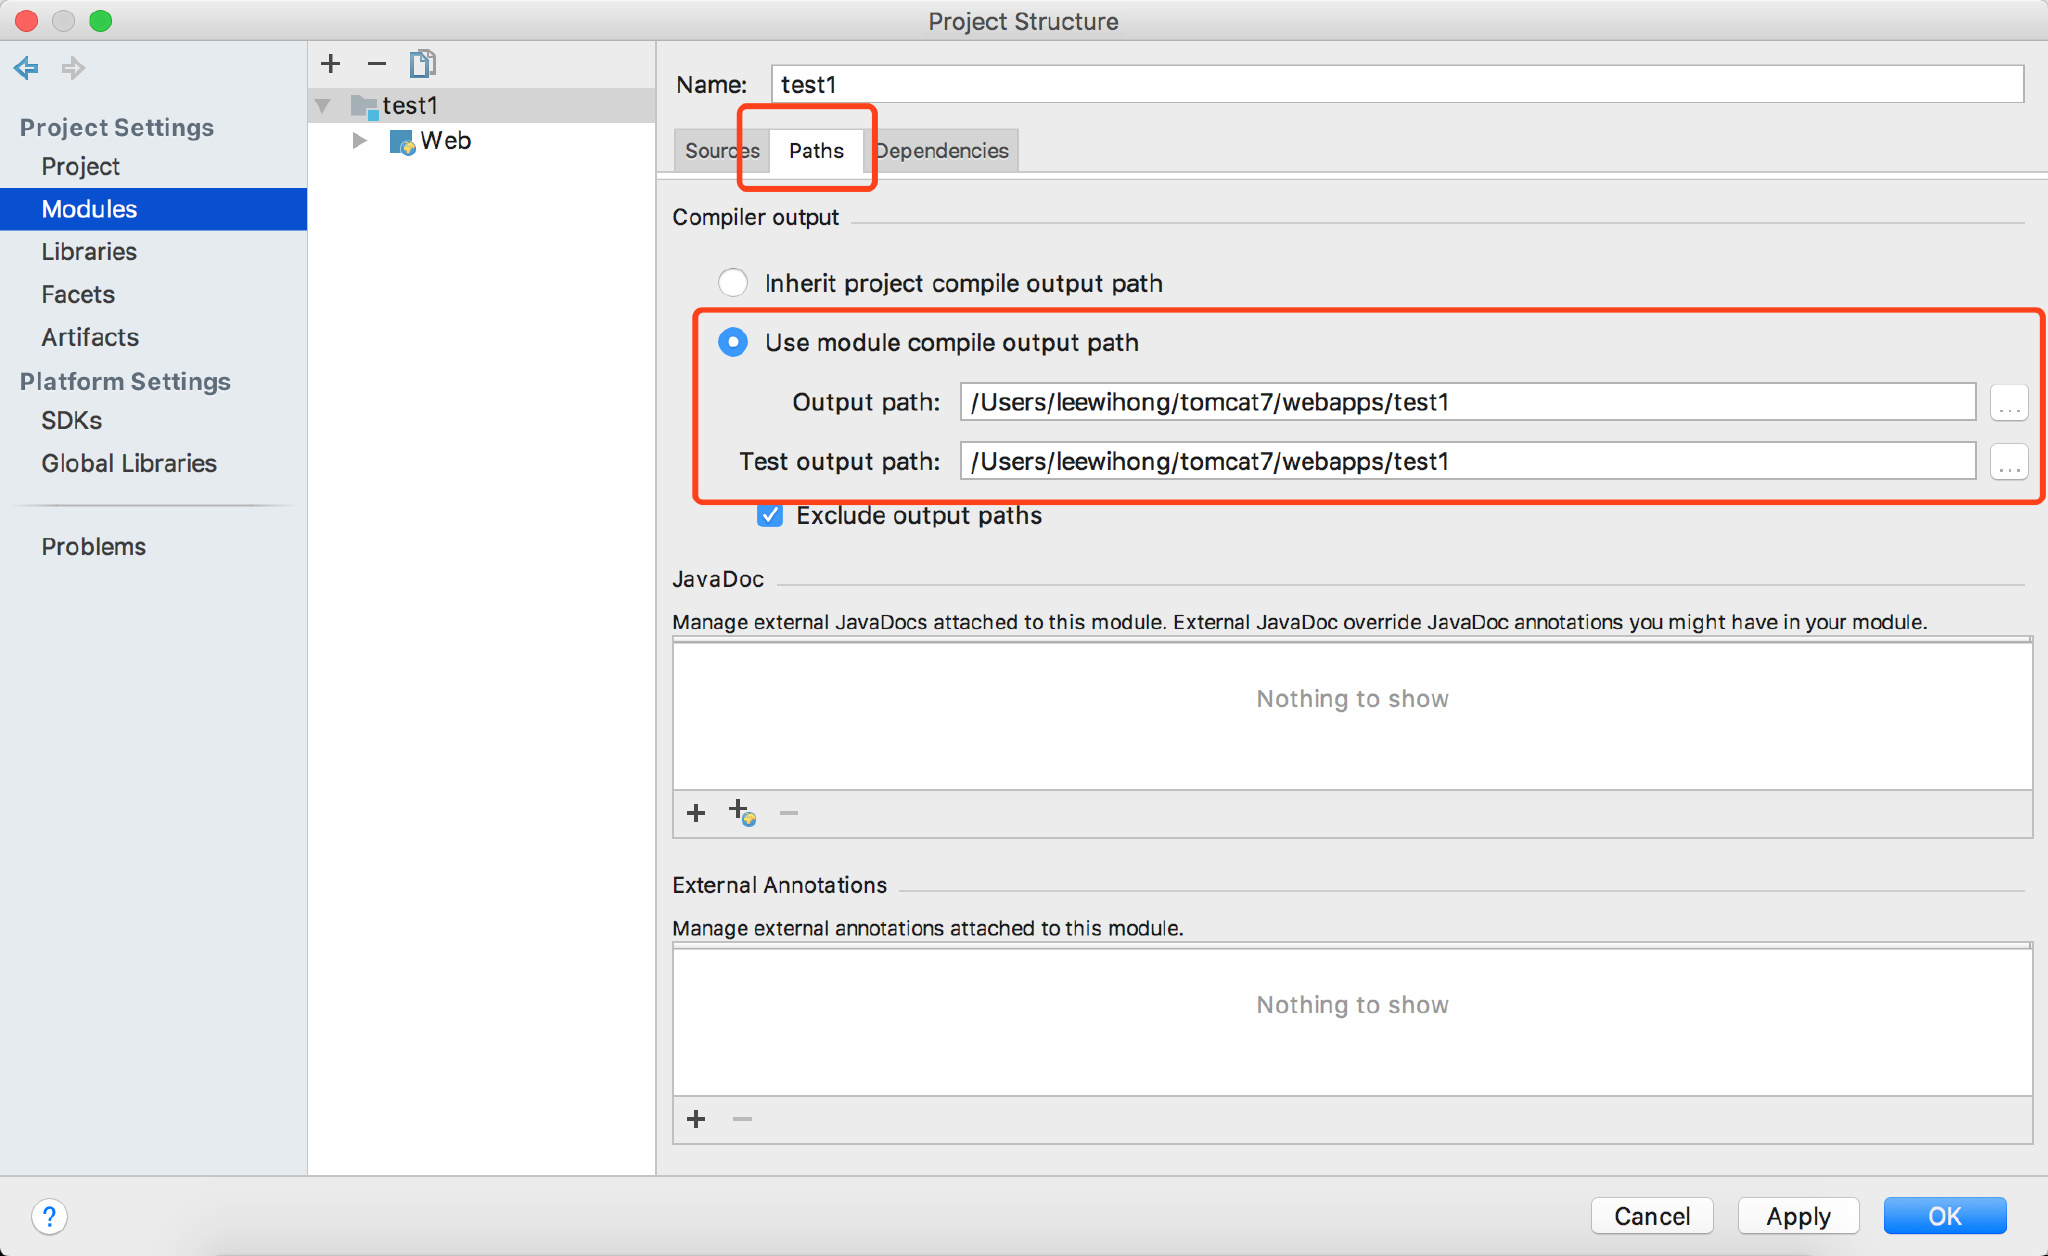Select Use module compile output path
This screenshot has width=2048, height=1256.
(733, 342)
